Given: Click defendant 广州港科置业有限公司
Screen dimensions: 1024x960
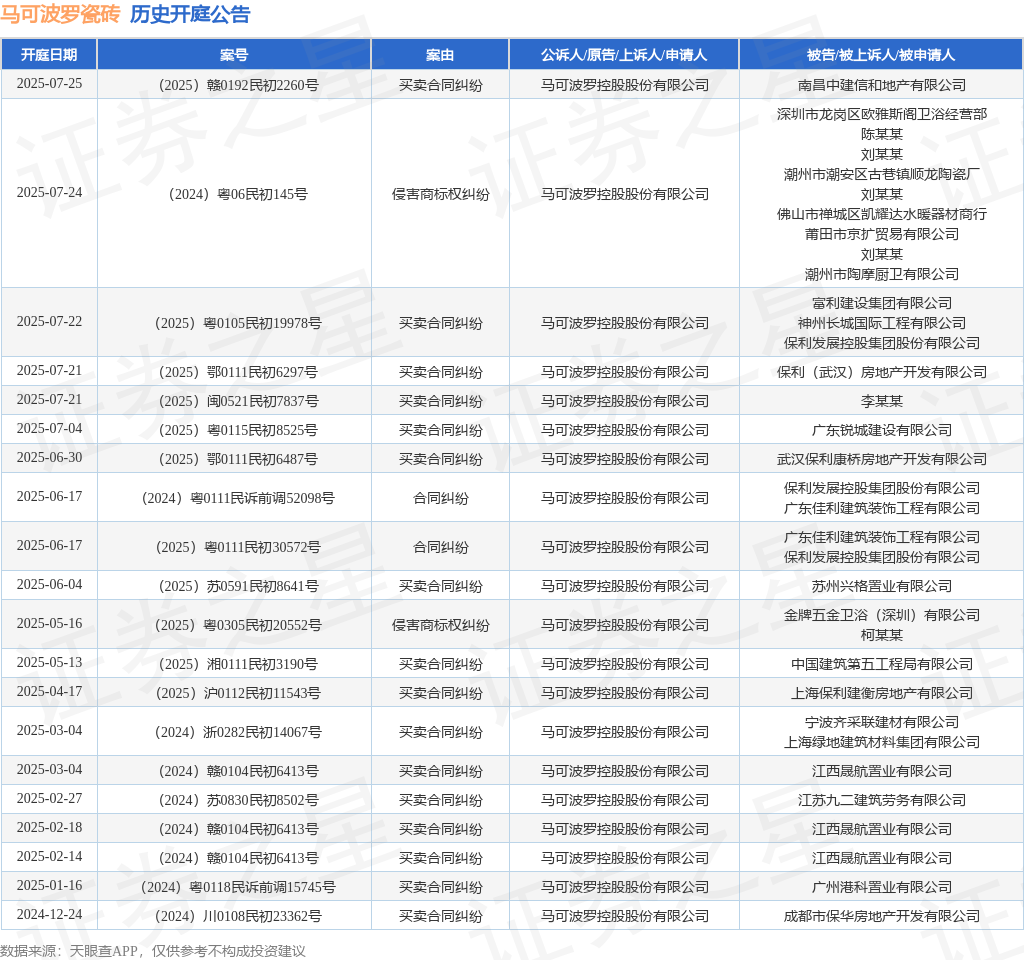Looking at the screenshot, I should tap(882, 887).
